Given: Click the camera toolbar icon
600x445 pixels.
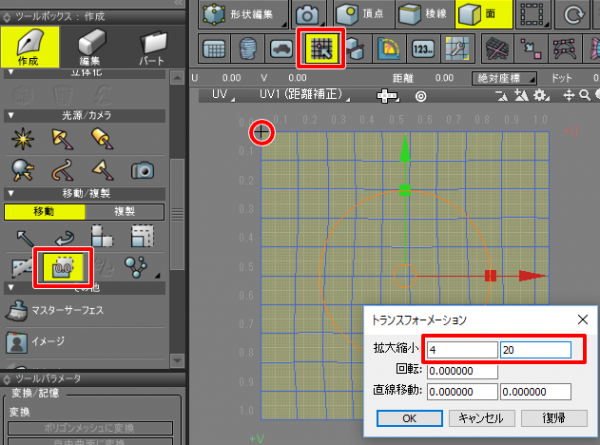Looking at the screenshot, I should coord(308,15).
